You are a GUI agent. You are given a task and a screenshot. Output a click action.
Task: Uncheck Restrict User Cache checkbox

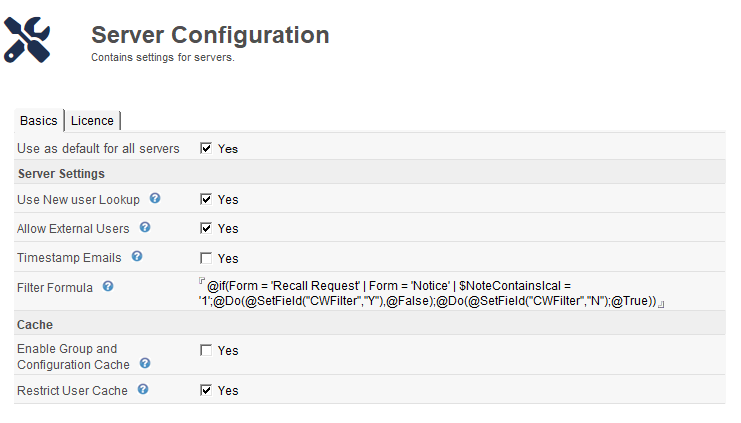pos(206,390)
